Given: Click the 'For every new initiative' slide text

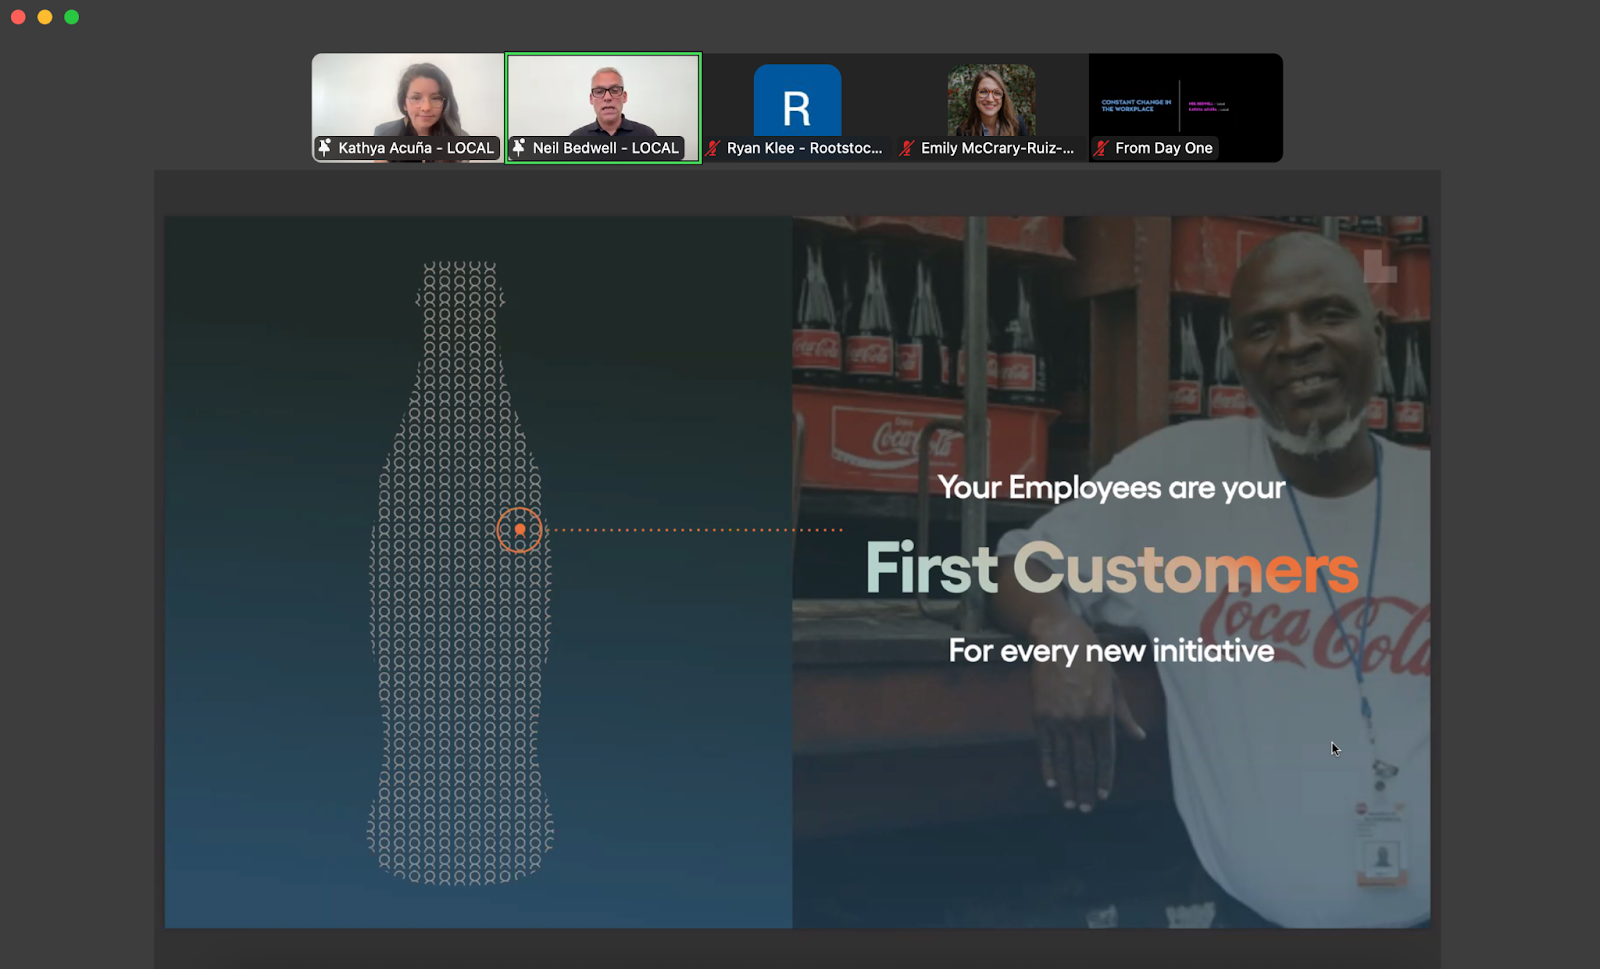Looking at the screenshot, I should 1111,651.
